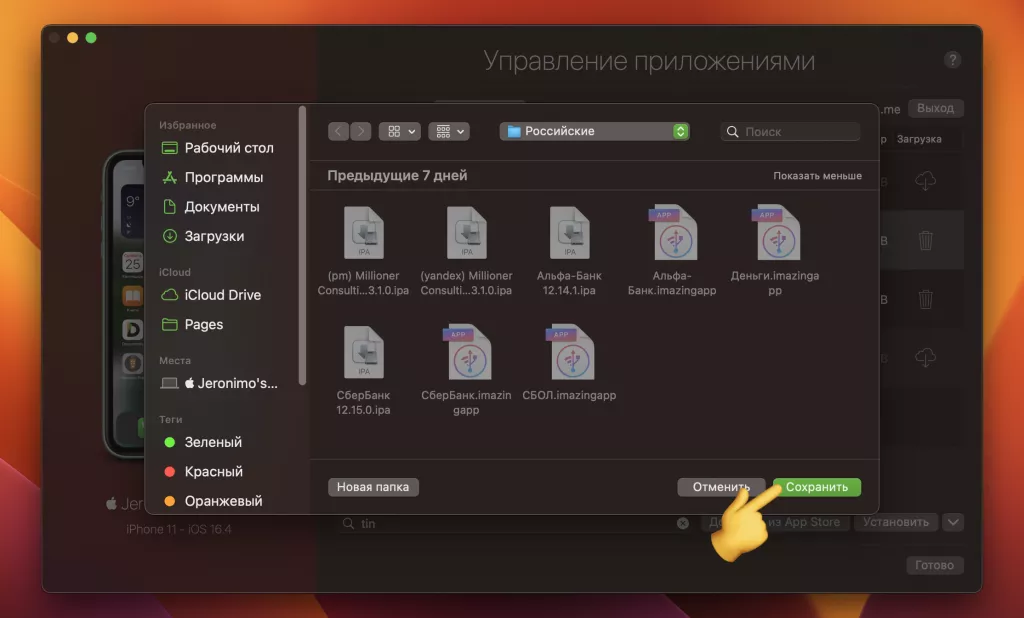
Task: Click Отменить to cancel the dialog
Action: point(721,487)
